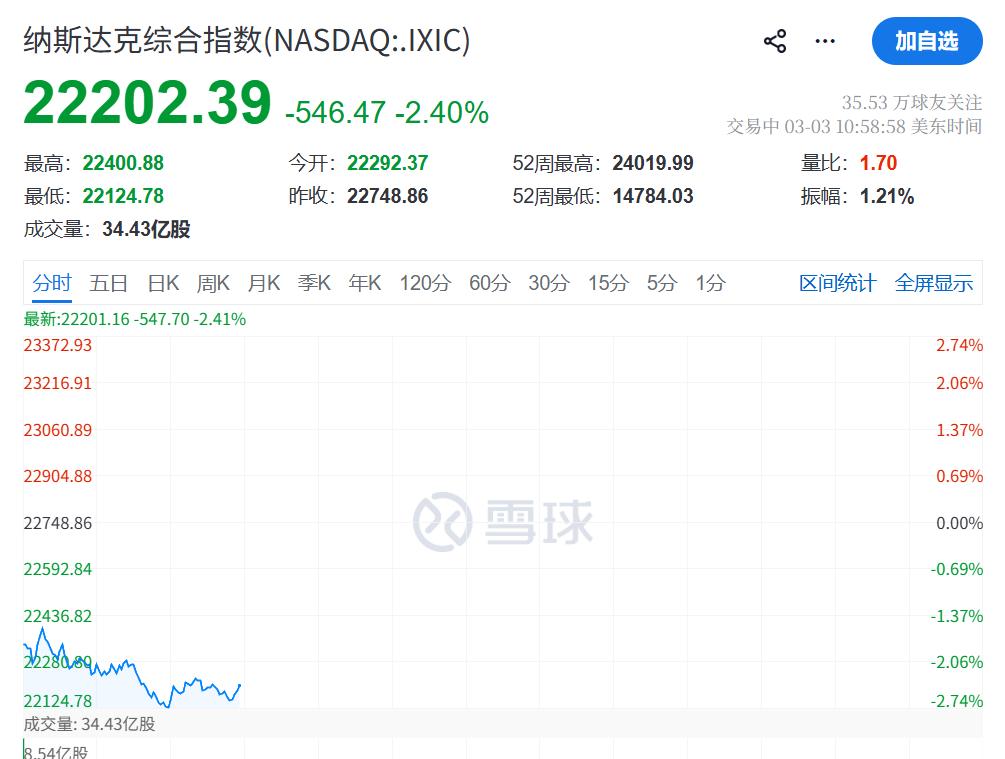Screen dimensions: 1005x759
Task: Open the 1分 interval chart
Action: [712, 283]
